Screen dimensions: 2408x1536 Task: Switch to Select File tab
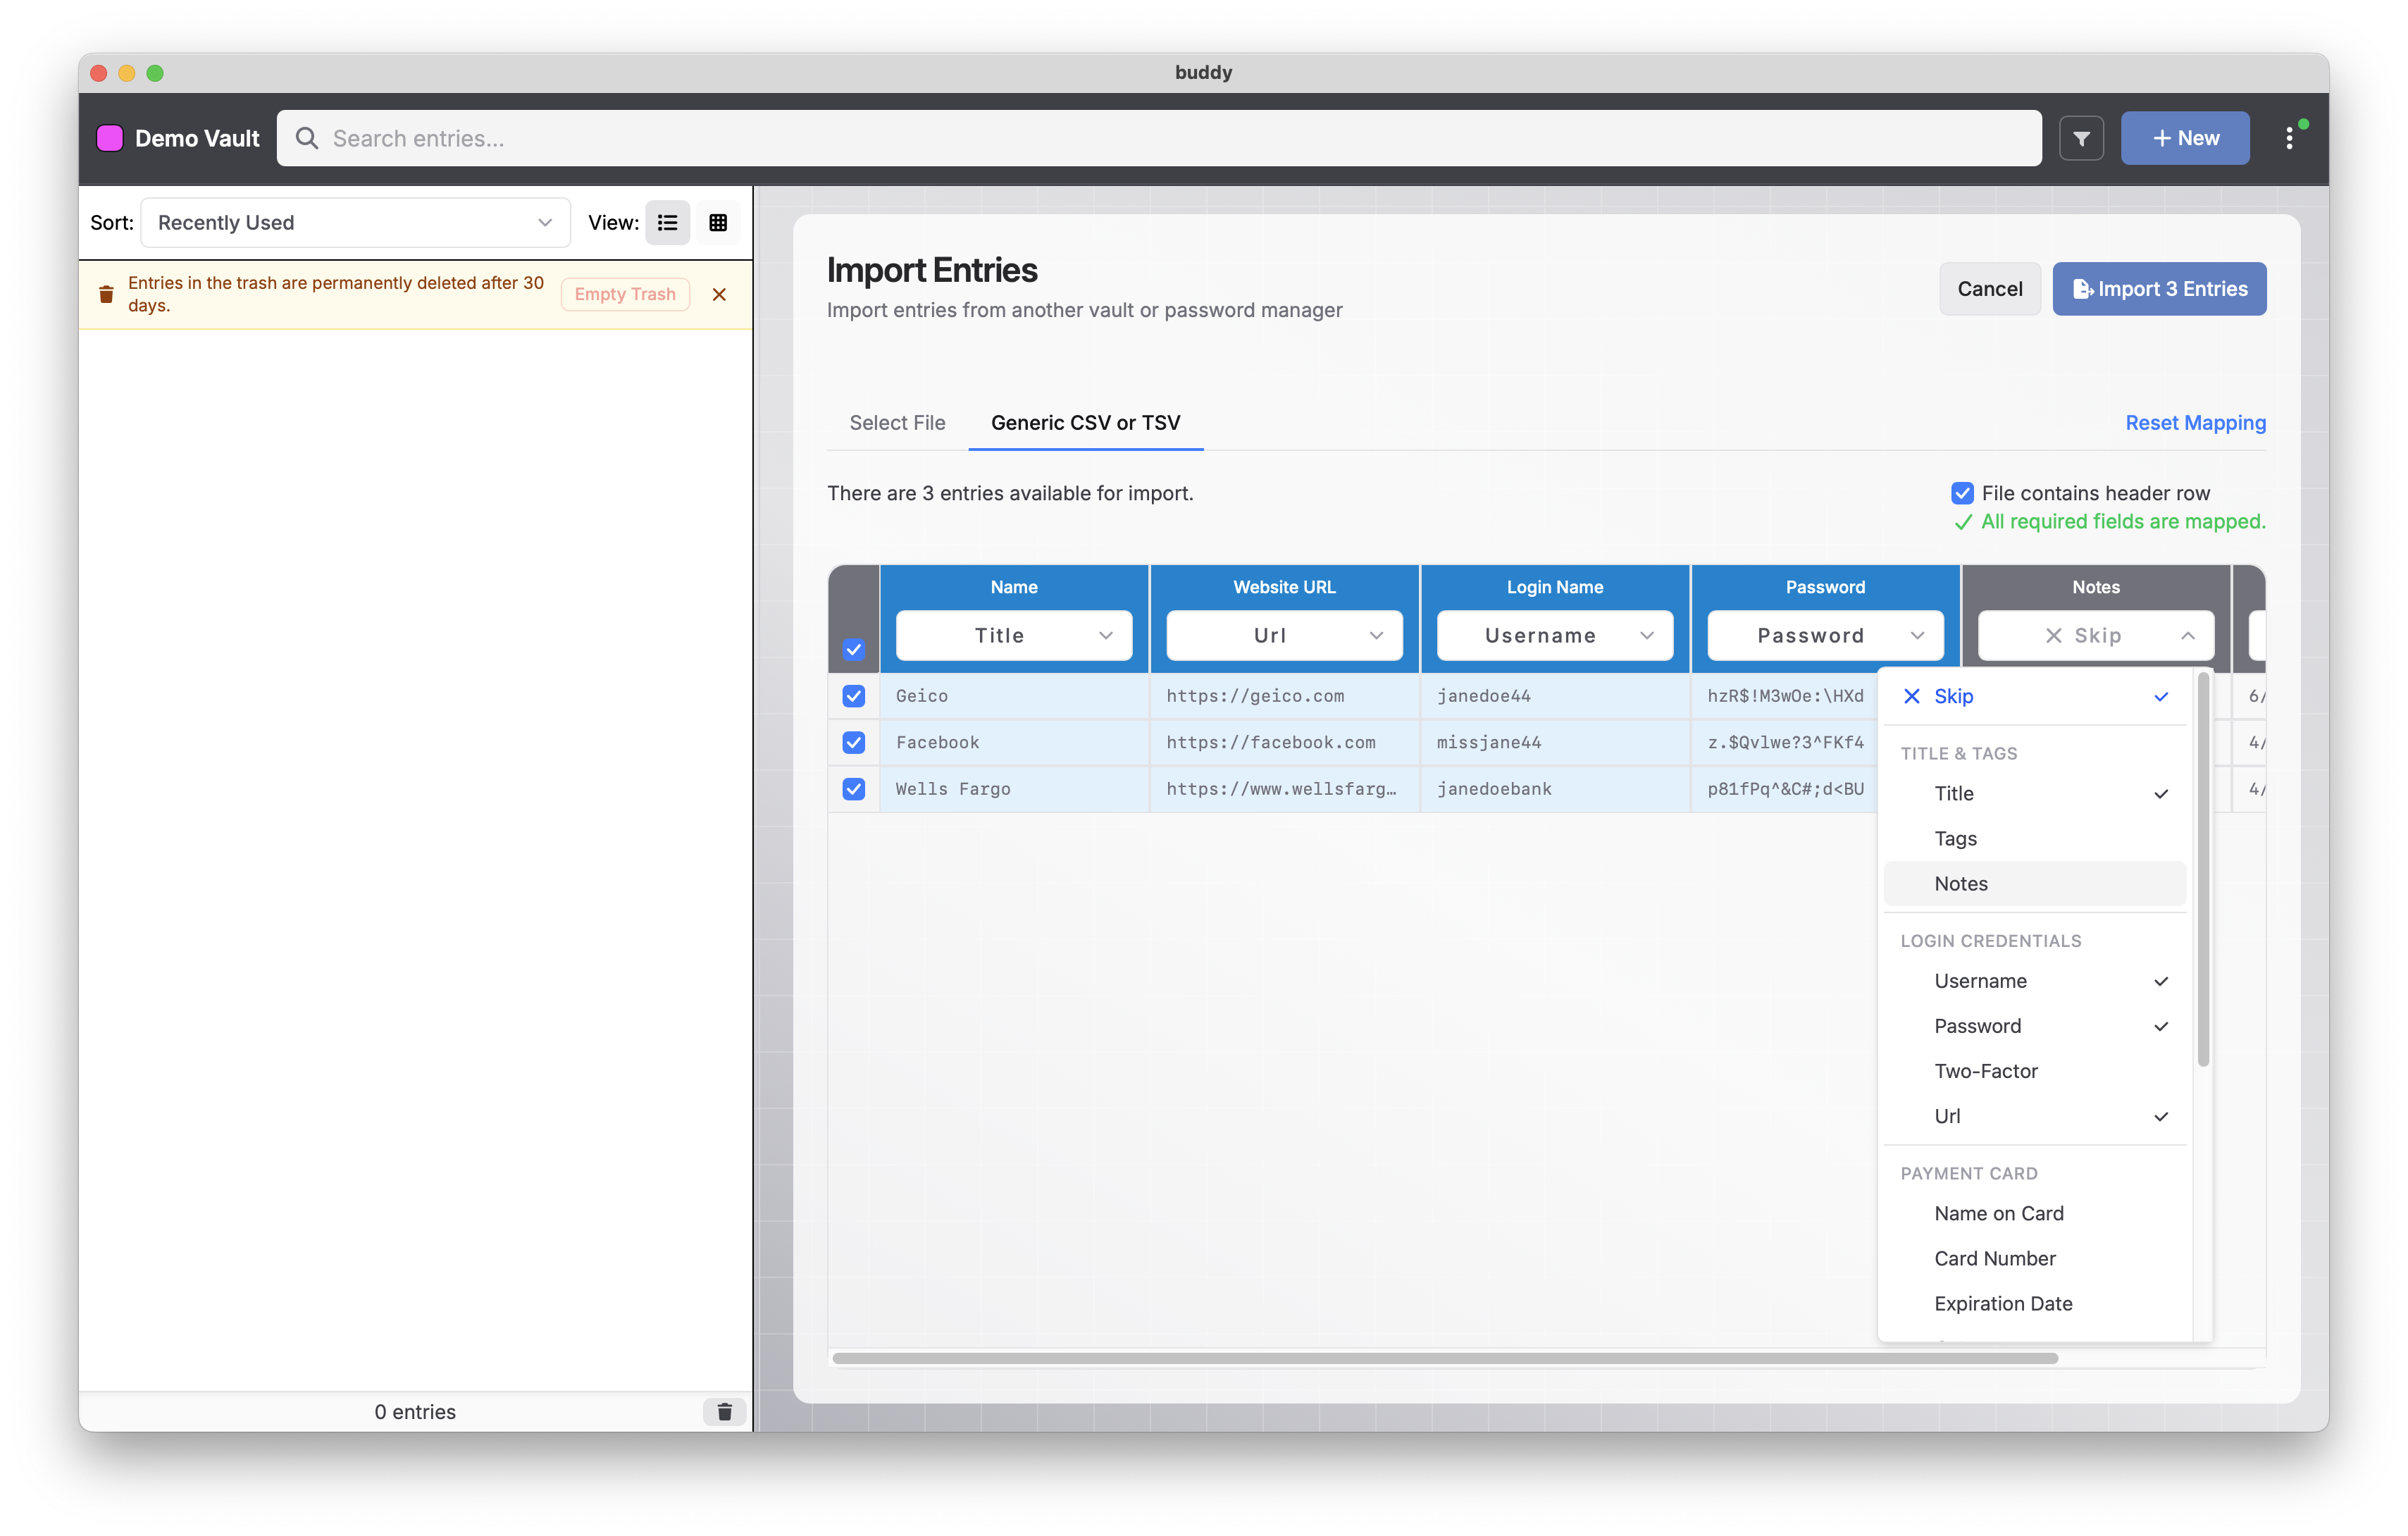pos(897,423)
